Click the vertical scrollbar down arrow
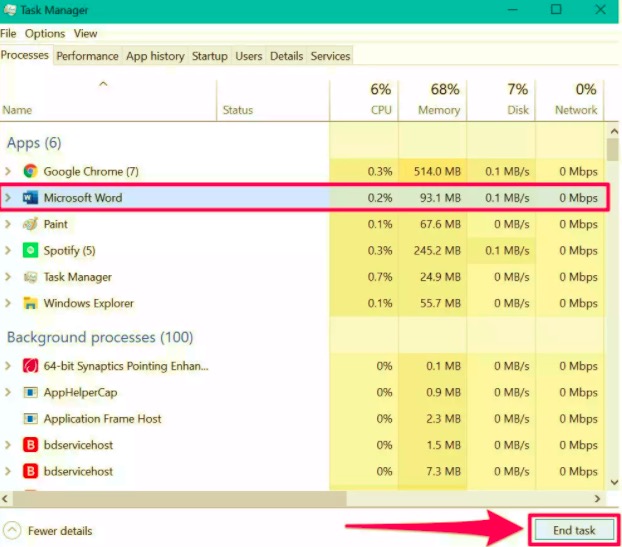Screen dimensions: 622x547 [614, 482]
